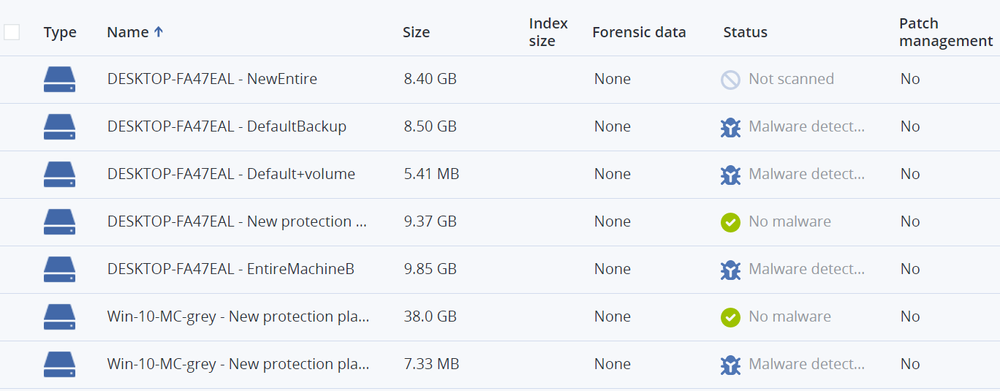Click forensic data None in EntireMachineB row
The height and width of the screenshot is (391, 1000).
pyautogui.click(x=612, y=269)
